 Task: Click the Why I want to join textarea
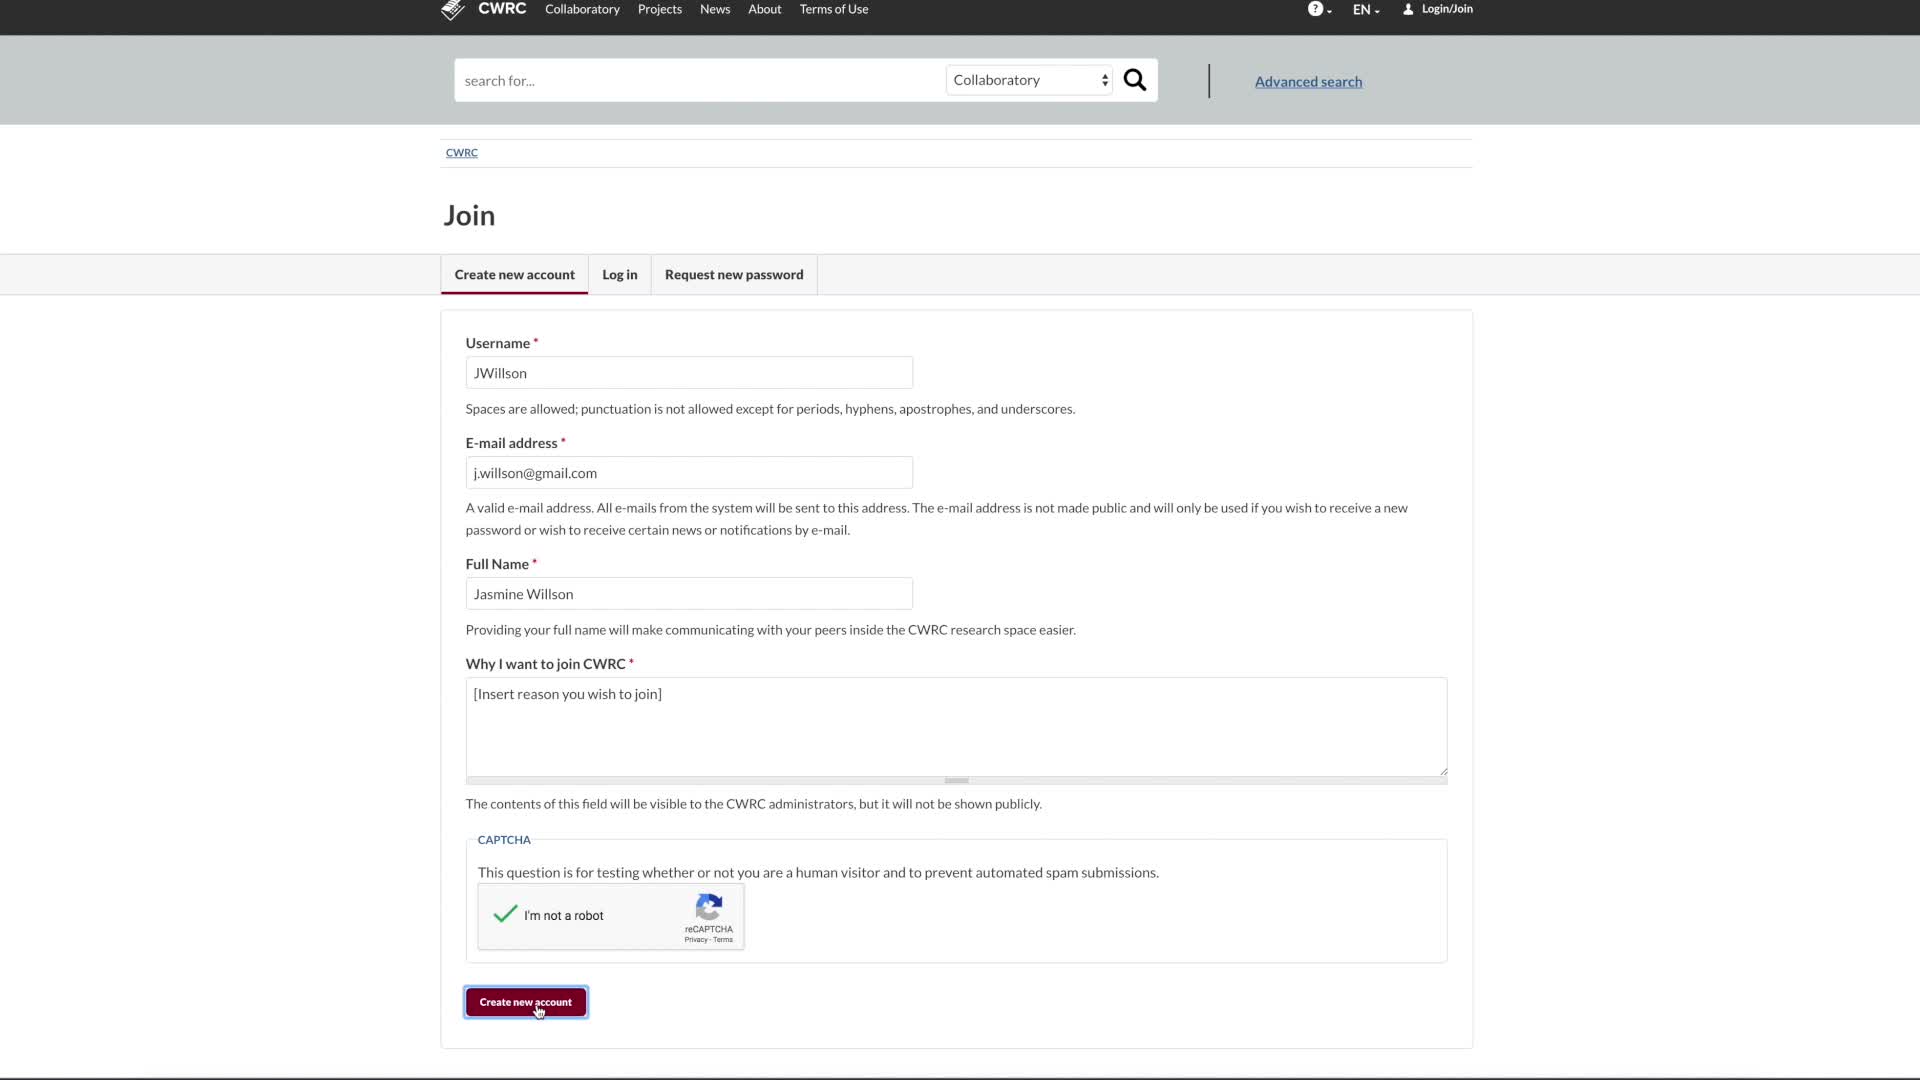[x=956, y=727]
